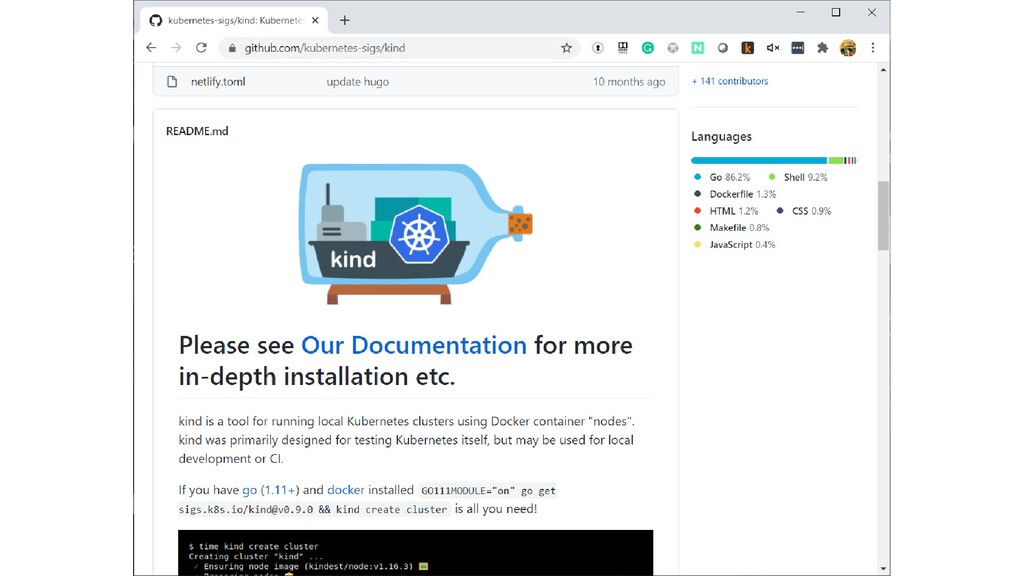
Task: Click the browser forward arrow
Action: point(176,48)
